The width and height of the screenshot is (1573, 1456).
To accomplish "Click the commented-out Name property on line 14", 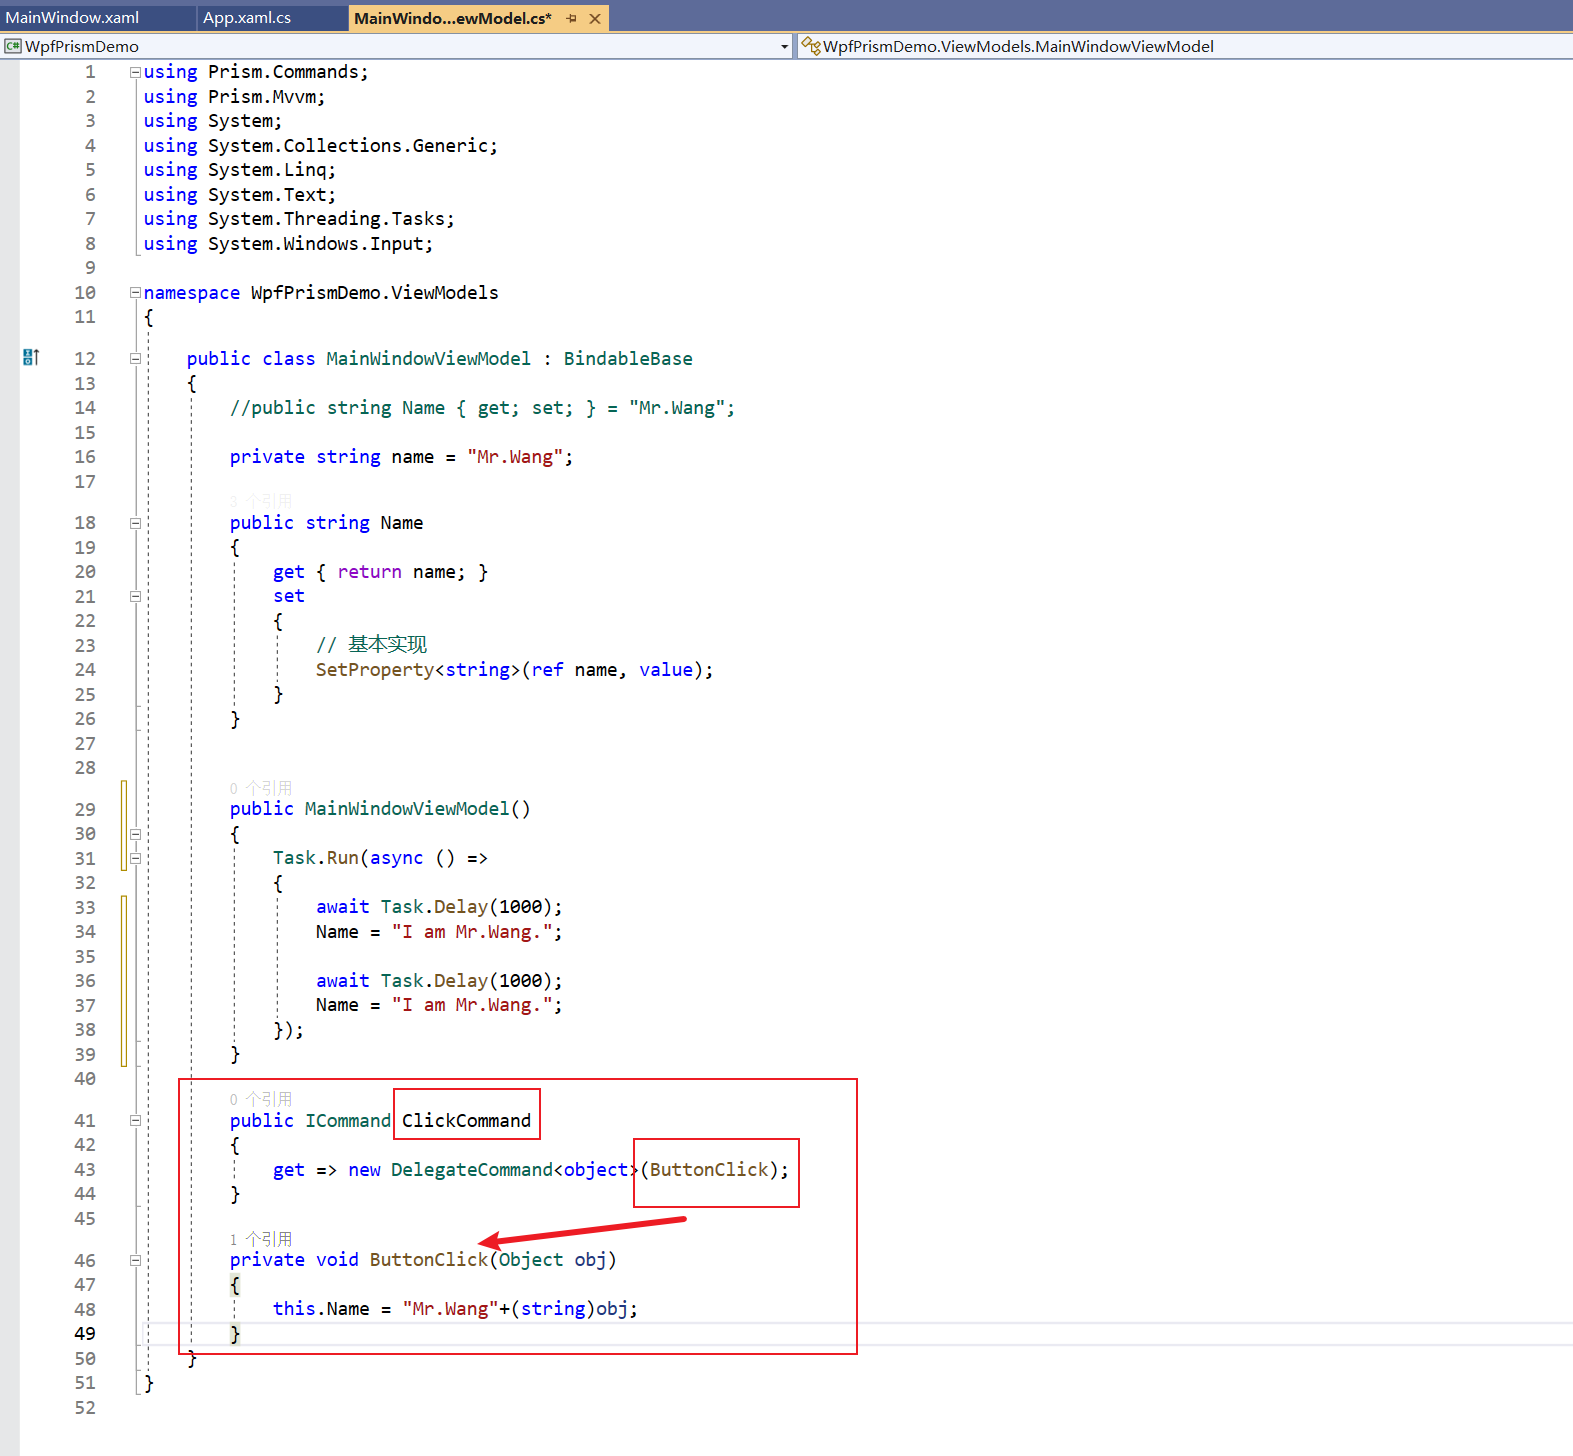I will [x=482, y=408].
